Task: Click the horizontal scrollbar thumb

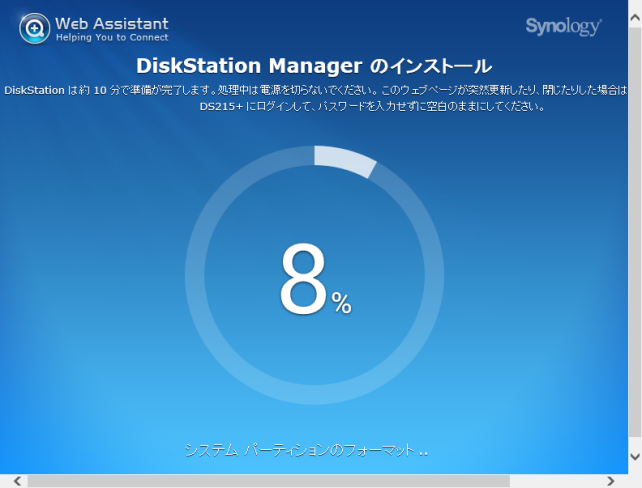Action: [269, 481]
